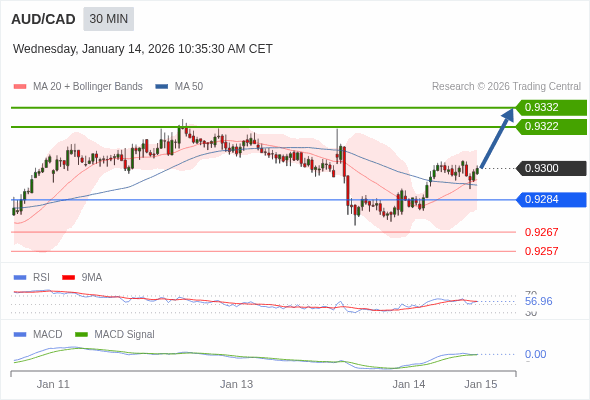The height and width of the screenshot is (400, 590).
Task: Click the 9MA legend label
Action: [92, 278]
